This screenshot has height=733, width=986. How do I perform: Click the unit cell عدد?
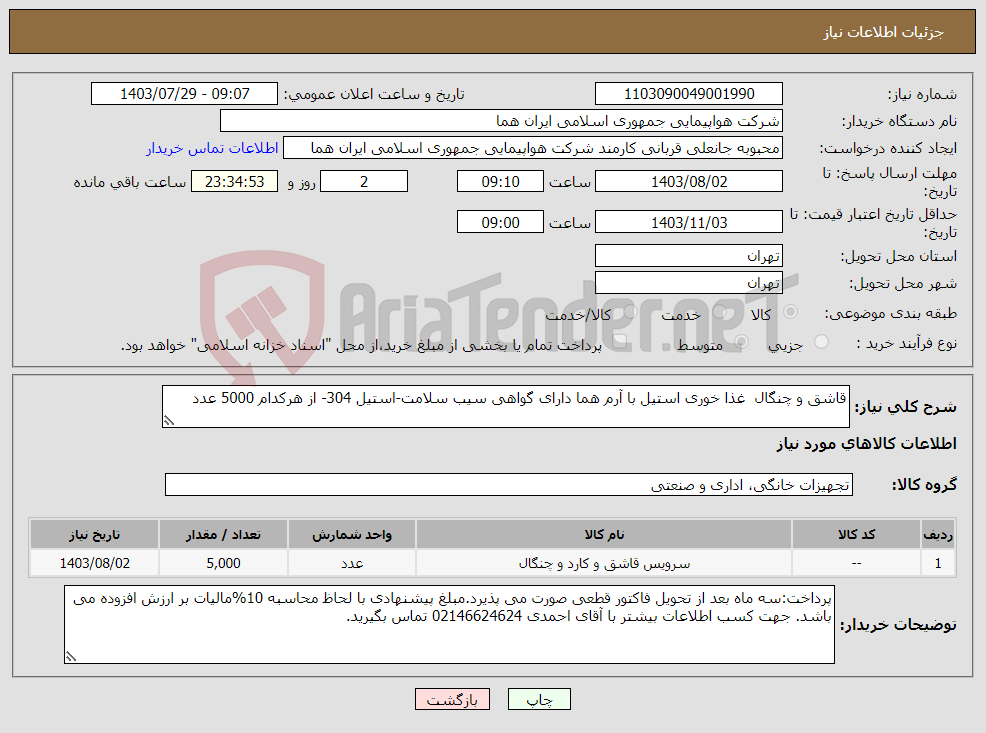click(352, 563)
